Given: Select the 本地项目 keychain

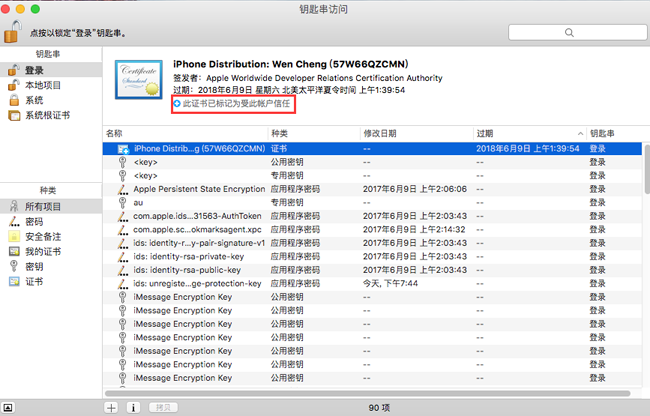Looking at the screenshot, I should click(44, 85).
